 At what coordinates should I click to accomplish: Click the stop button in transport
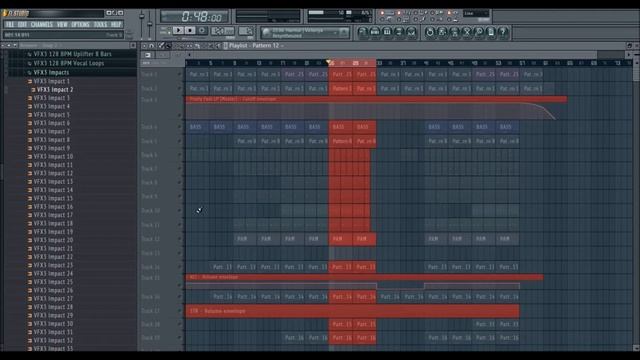click(x=190, y=31)
